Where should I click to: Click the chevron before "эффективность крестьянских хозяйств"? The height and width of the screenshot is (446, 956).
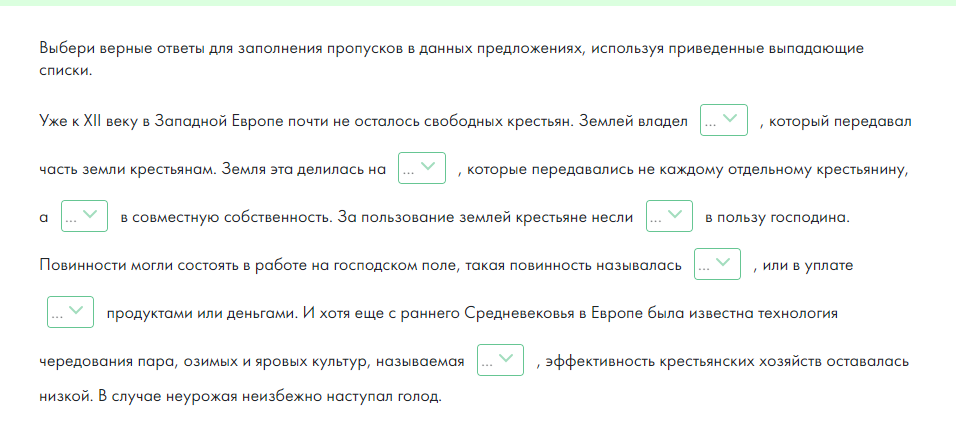tap(508, 359)
